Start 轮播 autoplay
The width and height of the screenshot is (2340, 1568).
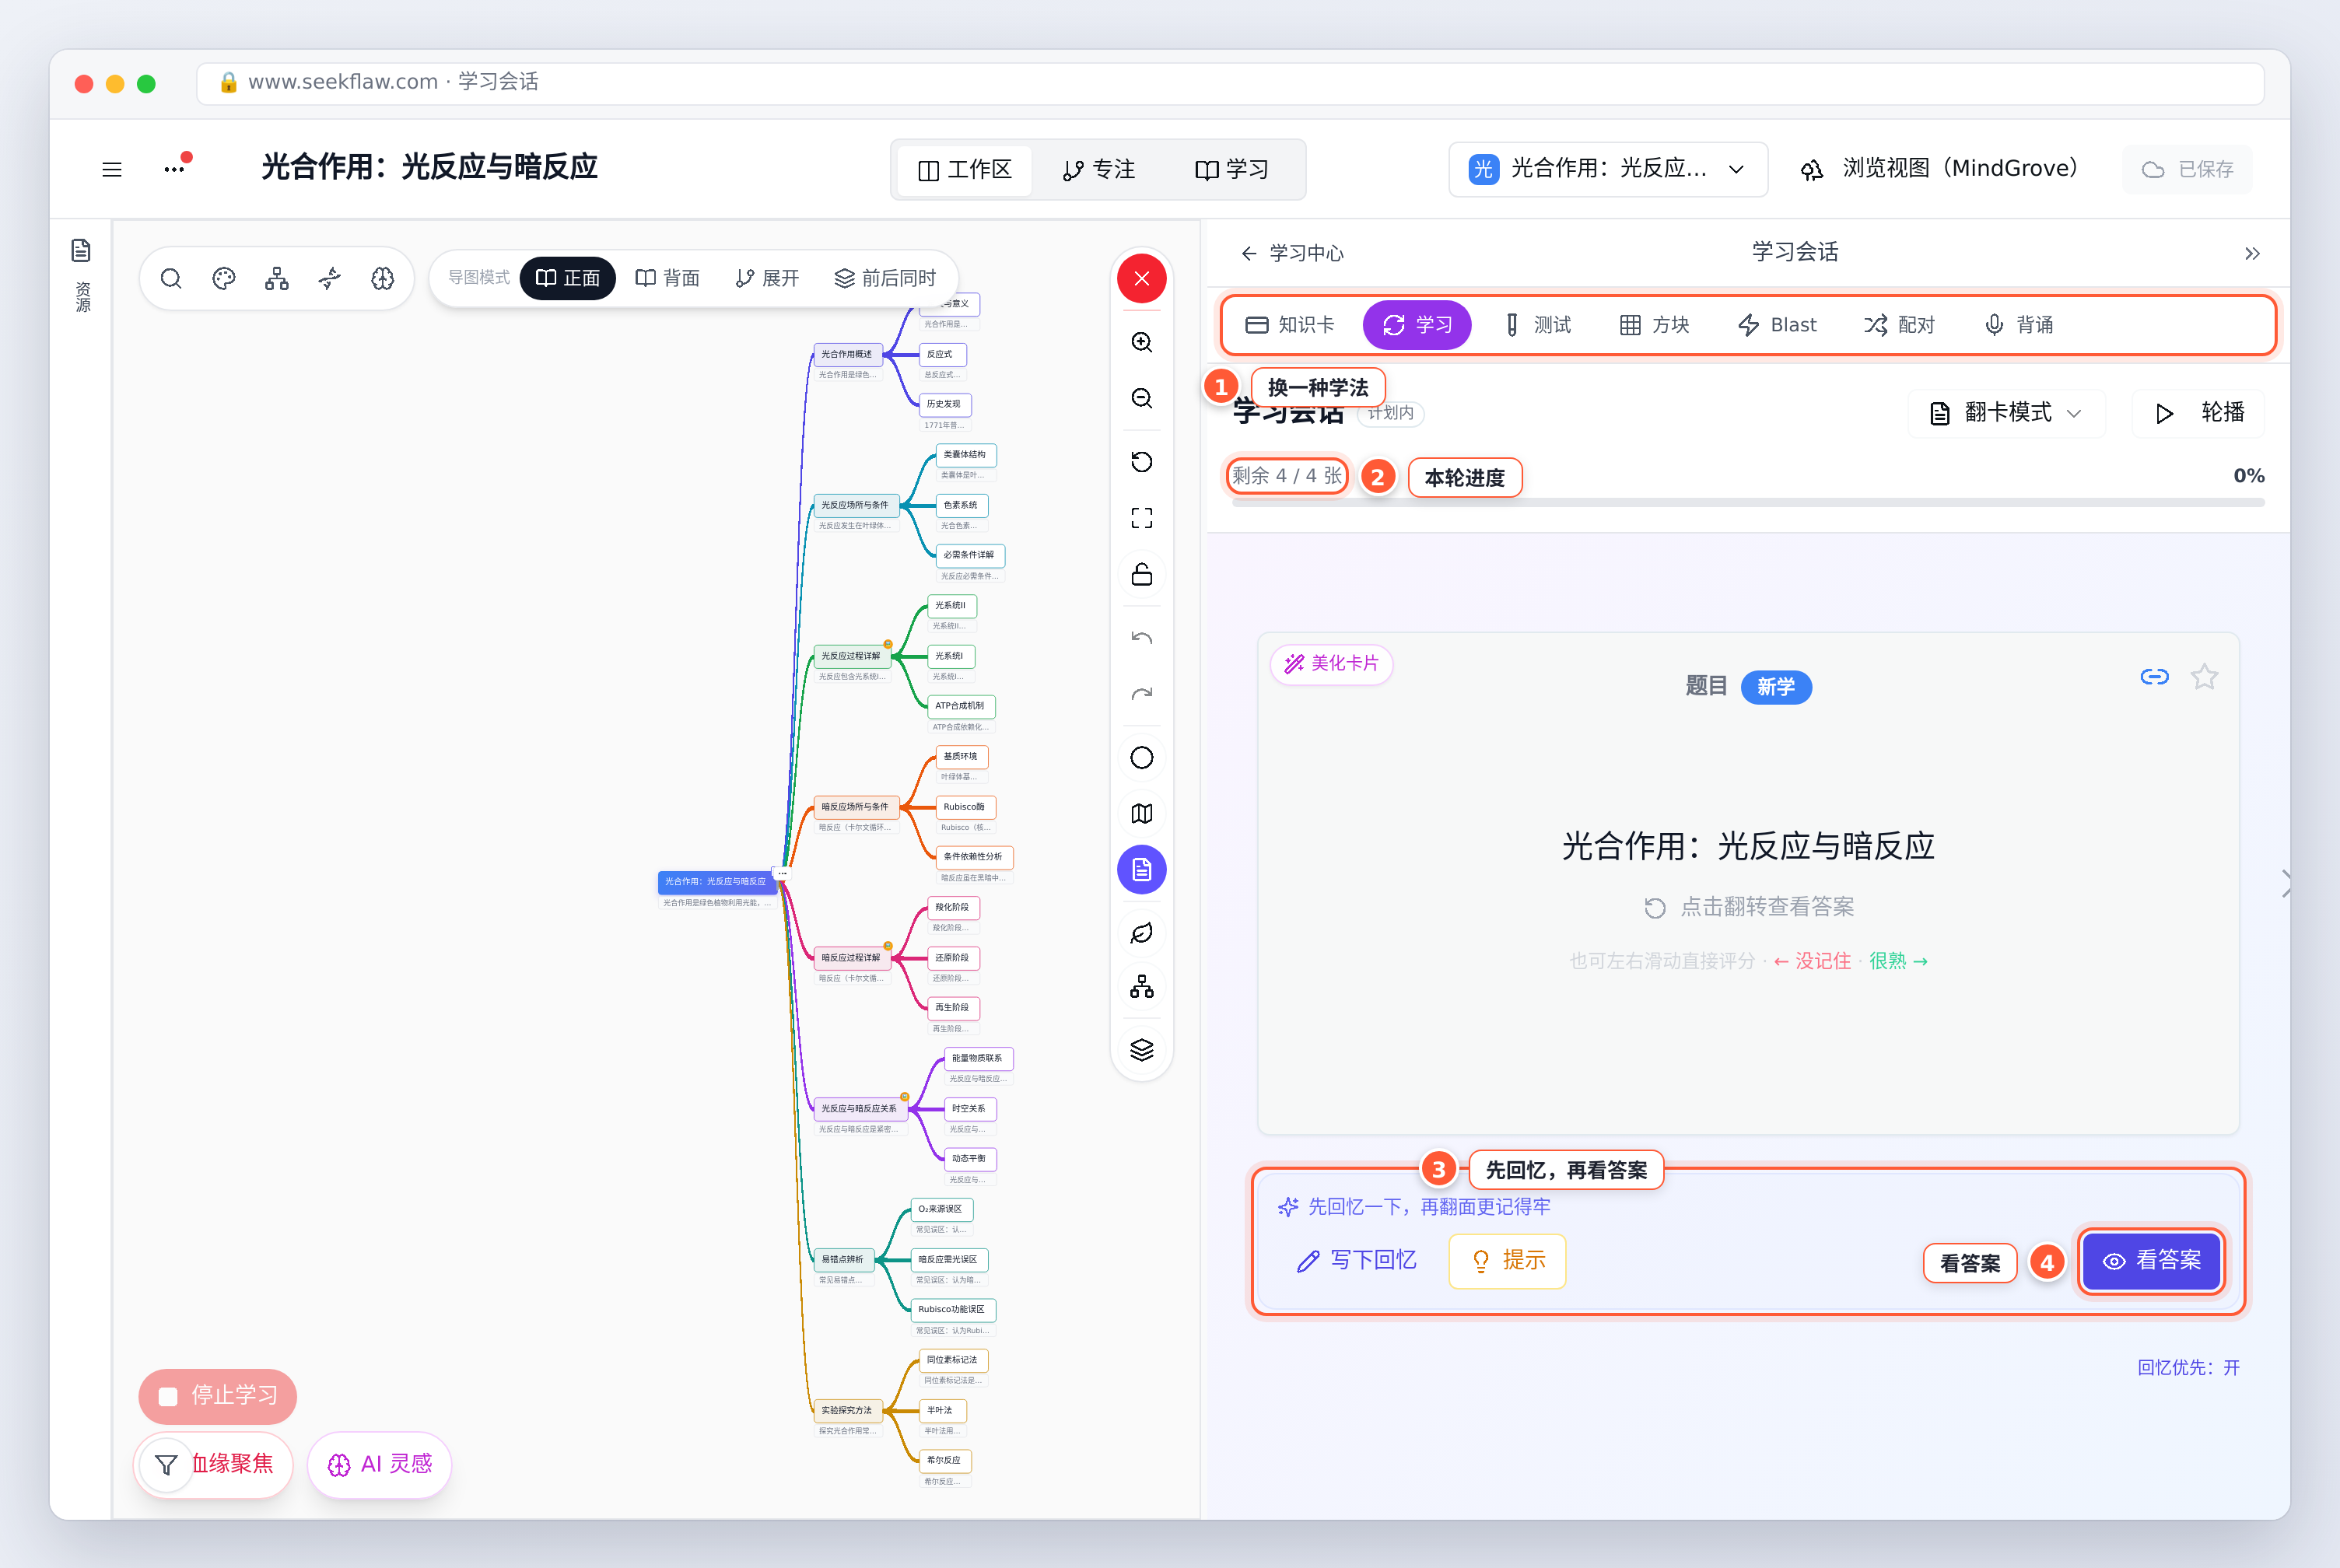click(x=2199, y=413)
